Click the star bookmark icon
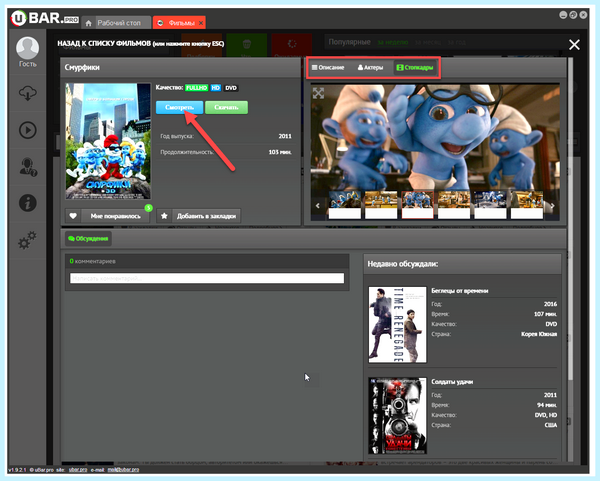The height and width of the screenshot is (481, 600). [164, 216]
